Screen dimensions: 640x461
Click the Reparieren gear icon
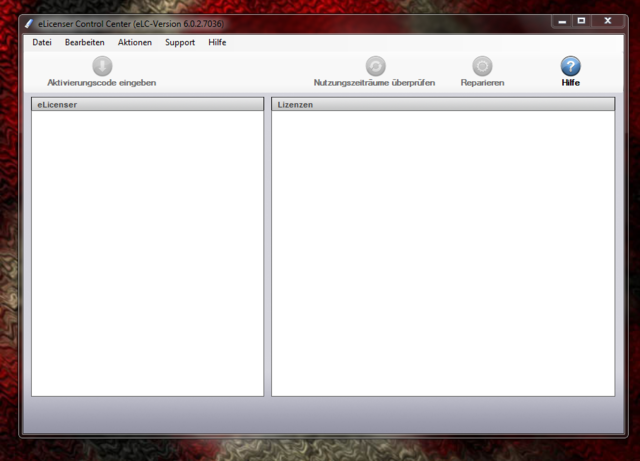[482, 66]
